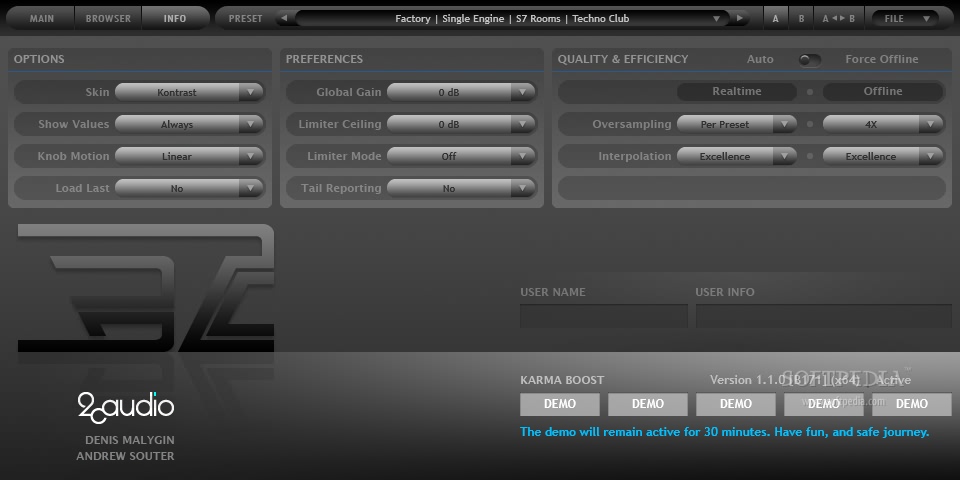
Task: Open the Offline Interpolation dropdown
Action: tap(883, 156)
